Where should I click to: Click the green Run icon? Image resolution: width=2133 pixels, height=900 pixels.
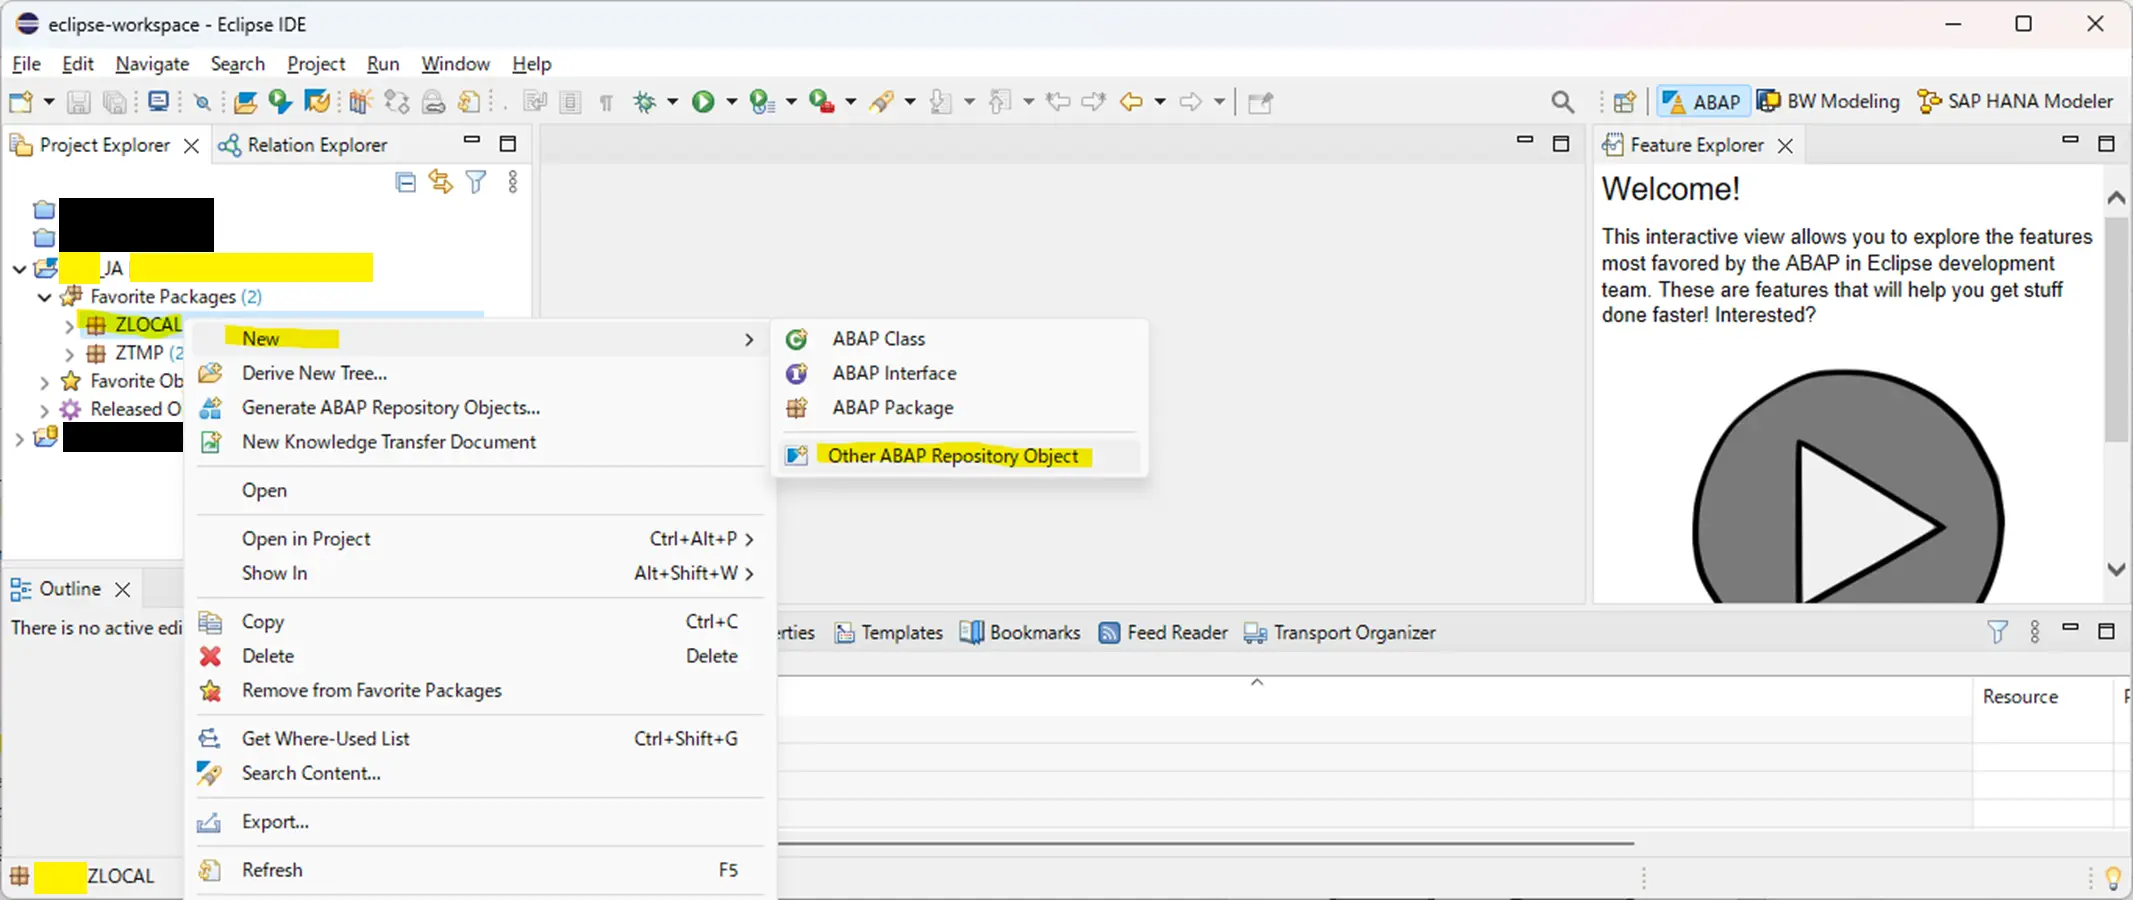[x=703, y=102]
